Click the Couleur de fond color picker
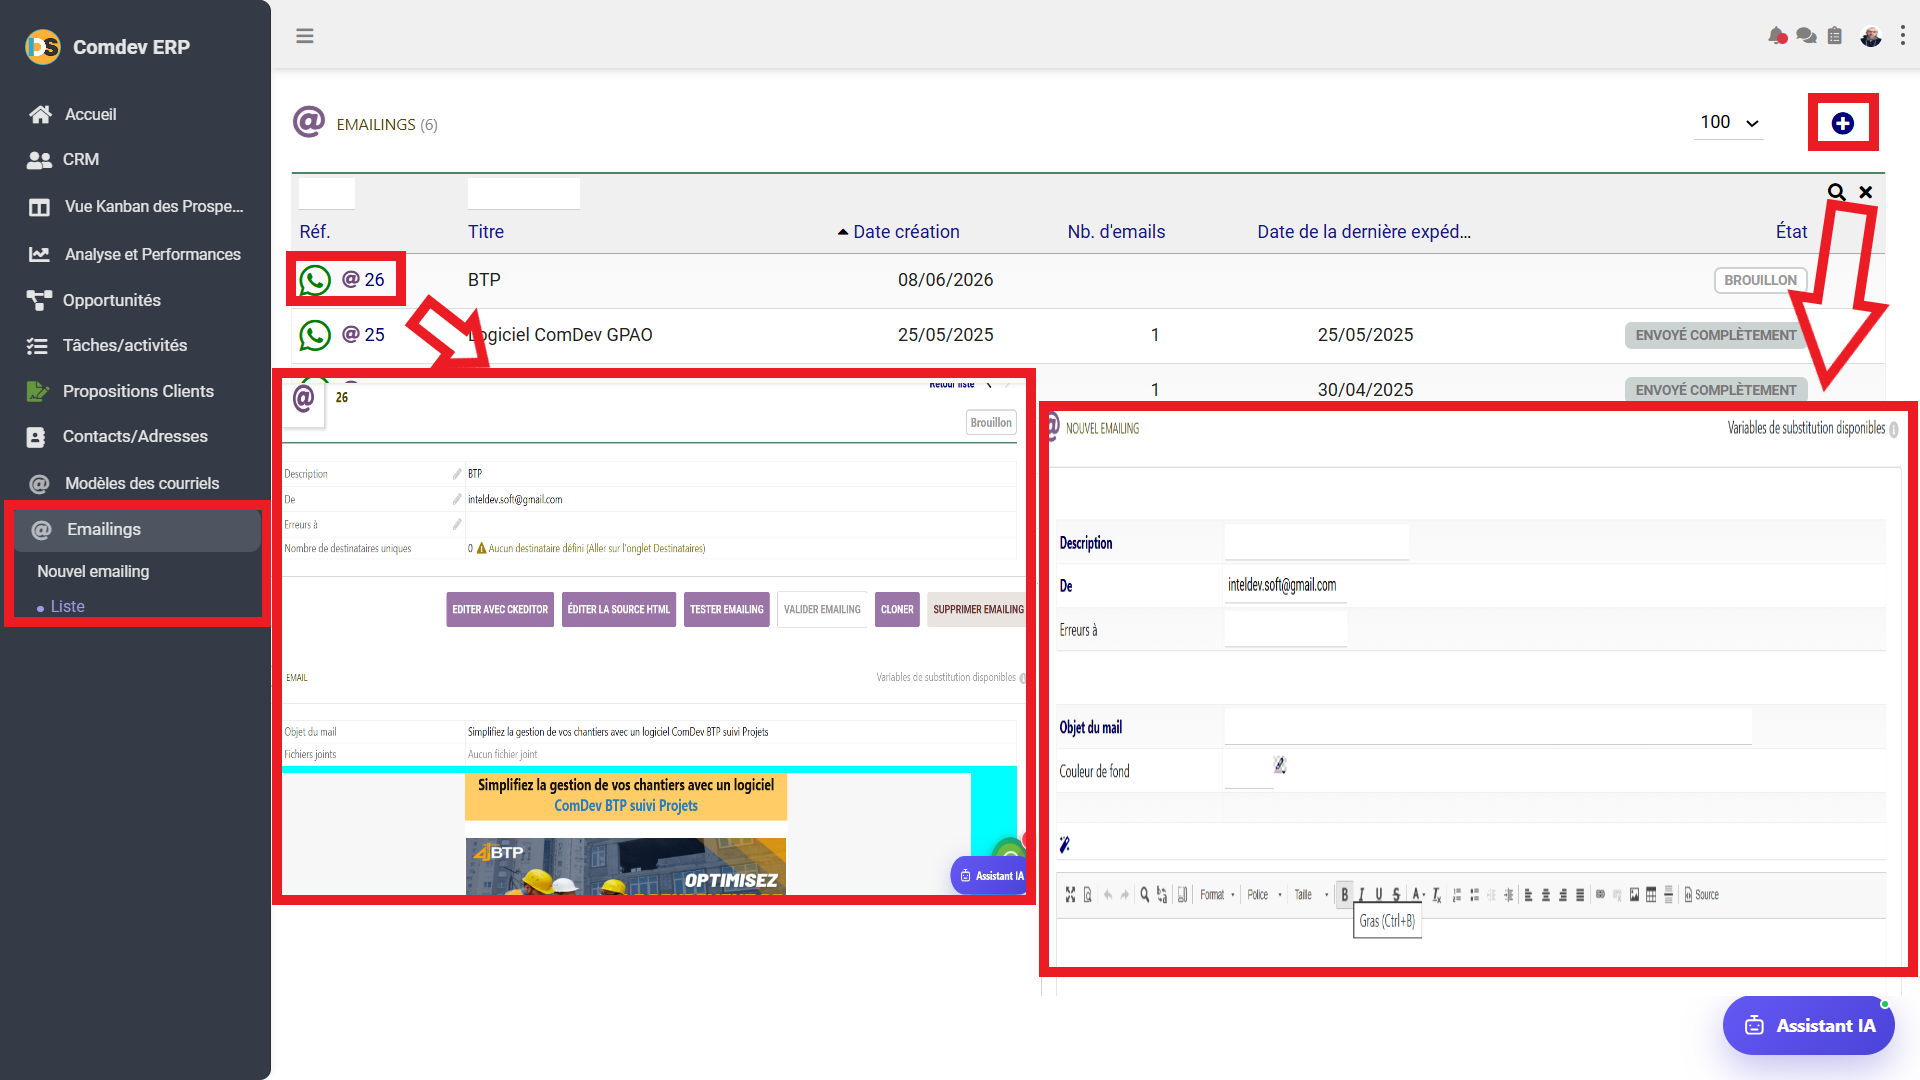1920x1080 pixels. pyautogui.click(x=1280, y=765)
